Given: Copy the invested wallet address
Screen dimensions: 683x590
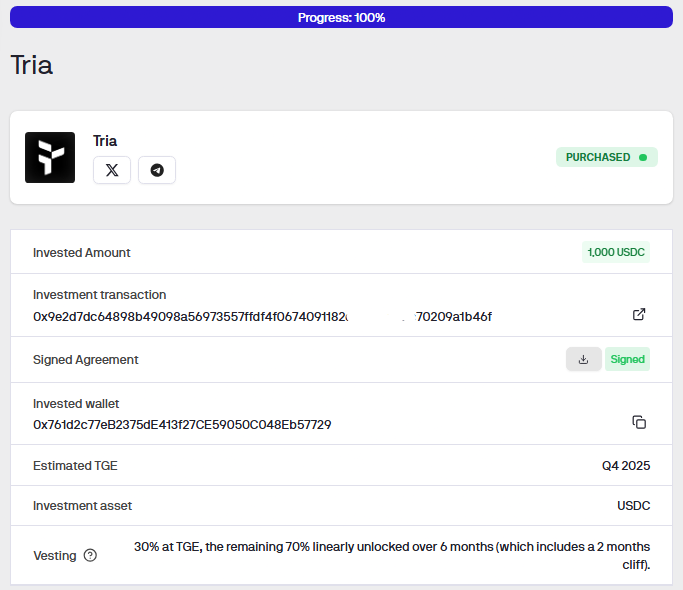Looking at the screenshot, I should pos(639,422).
